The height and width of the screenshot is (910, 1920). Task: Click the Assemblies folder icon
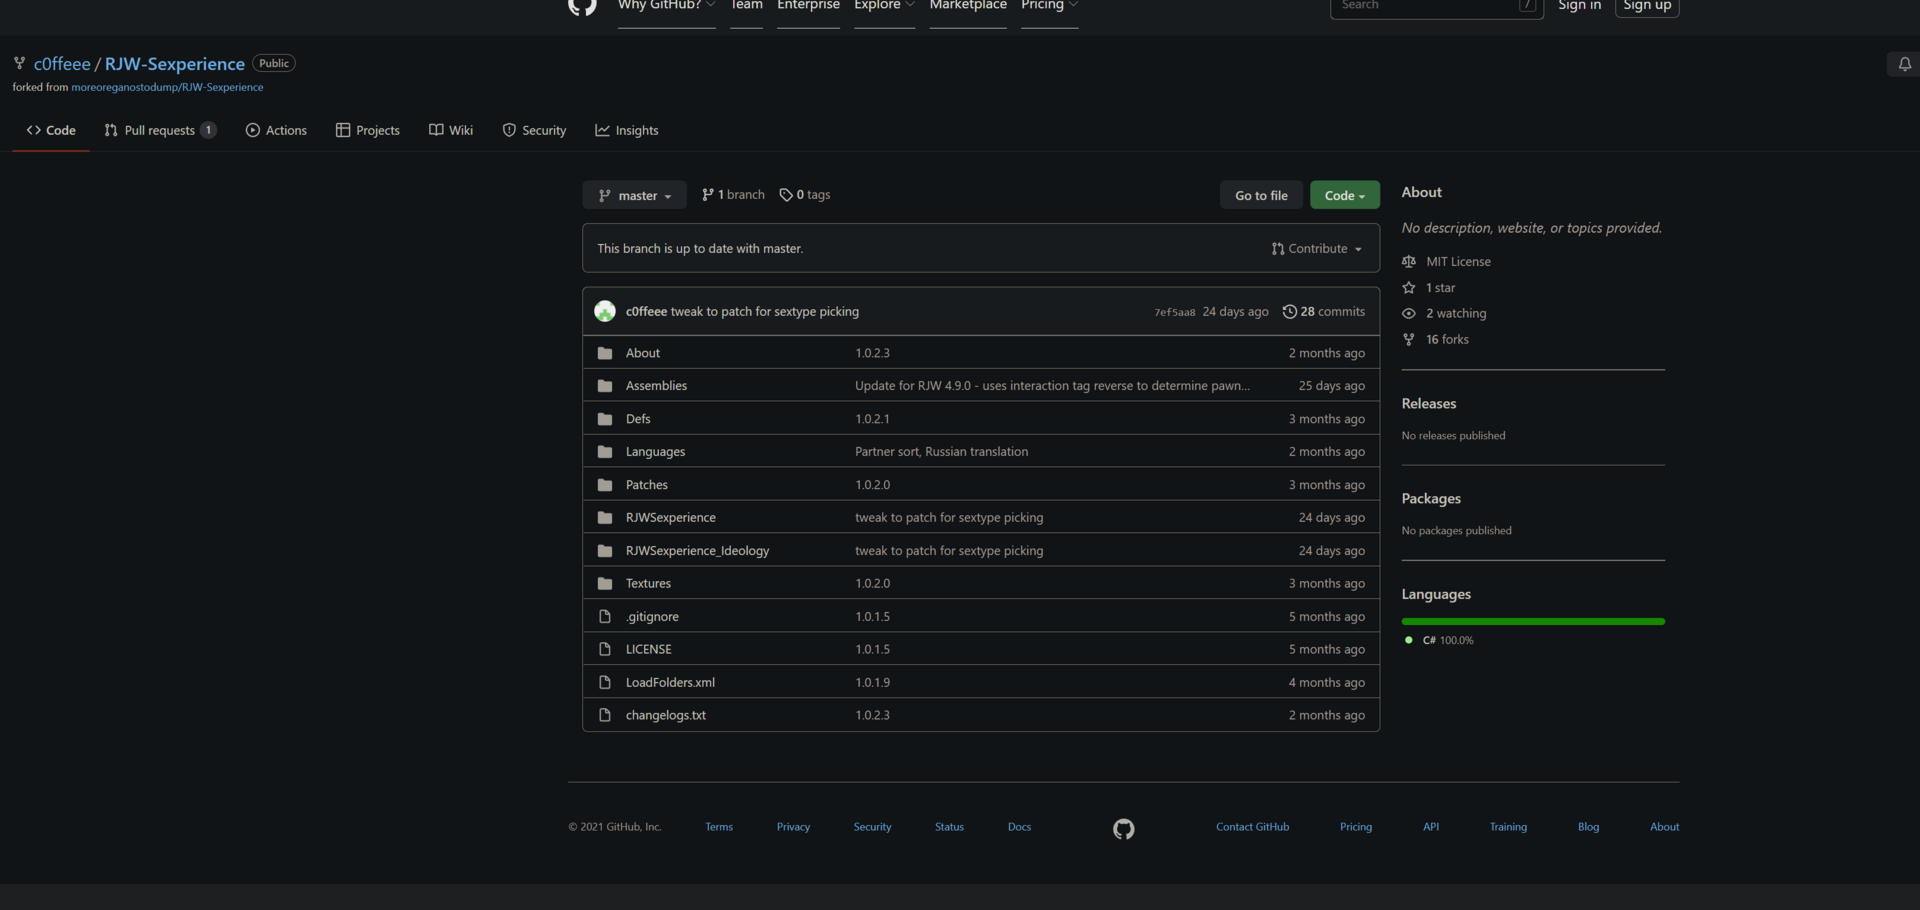coord(605,386)
